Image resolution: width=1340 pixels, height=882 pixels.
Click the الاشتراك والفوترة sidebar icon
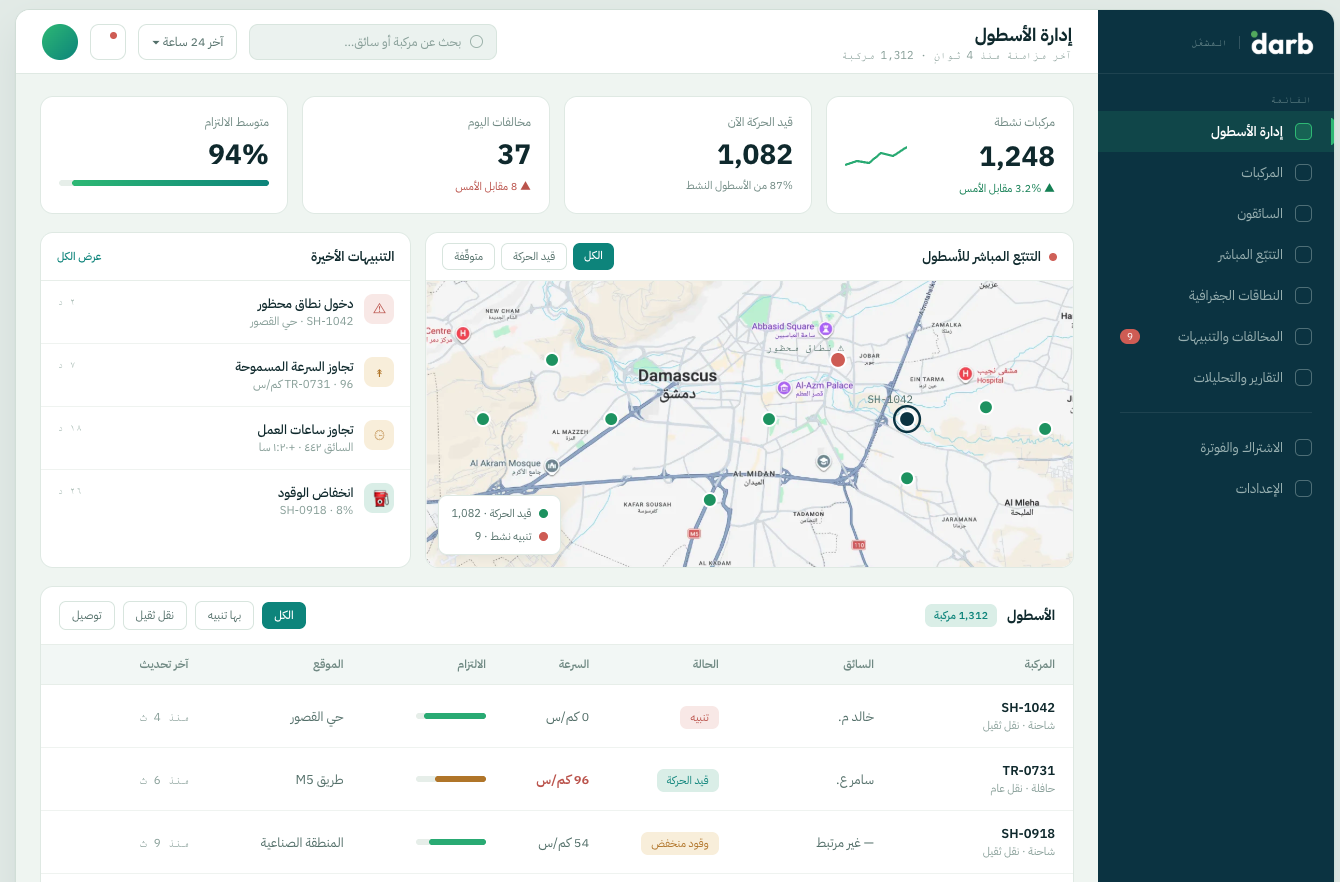[x=1303, y=447]
